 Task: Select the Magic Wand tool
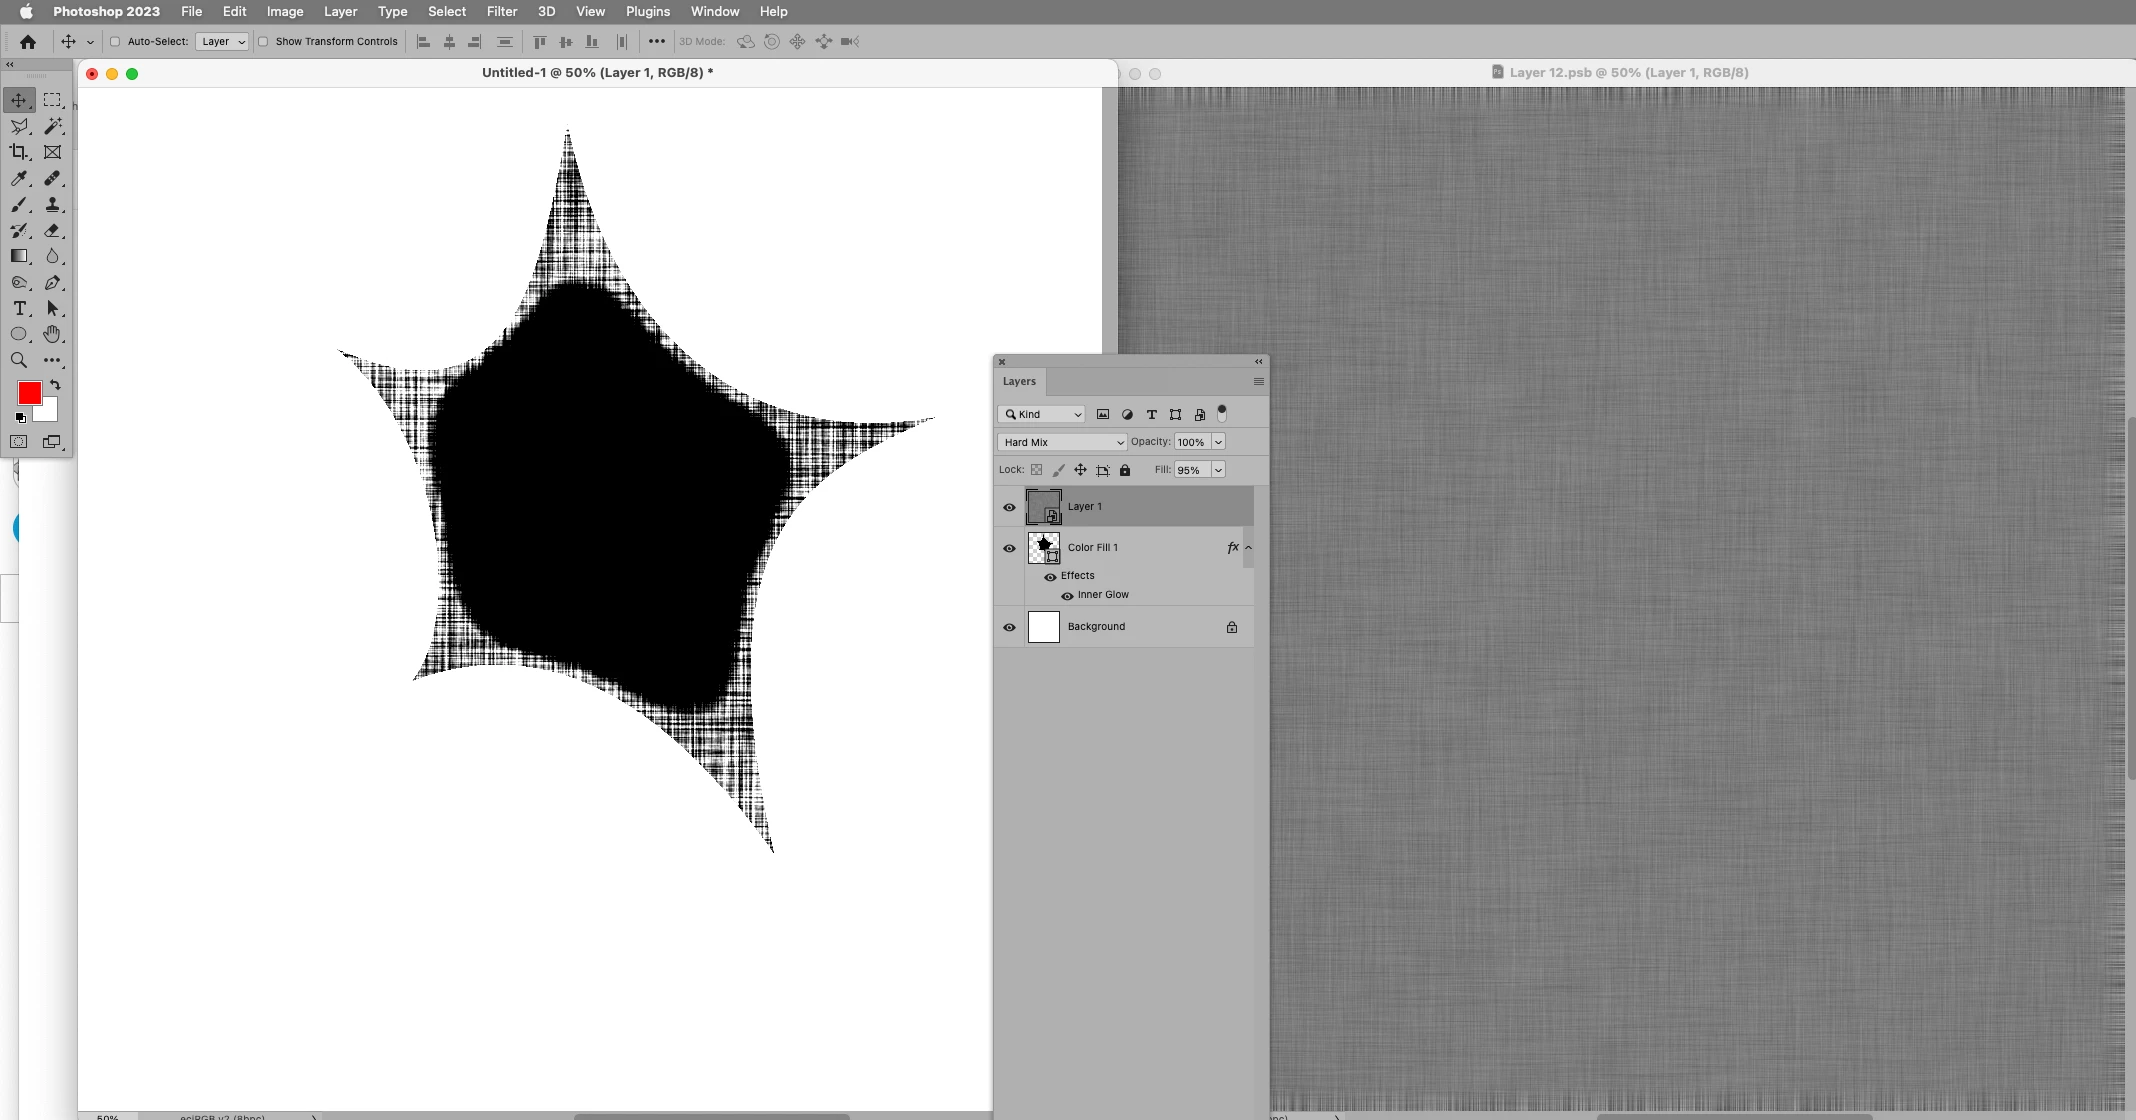click(53, 126)
